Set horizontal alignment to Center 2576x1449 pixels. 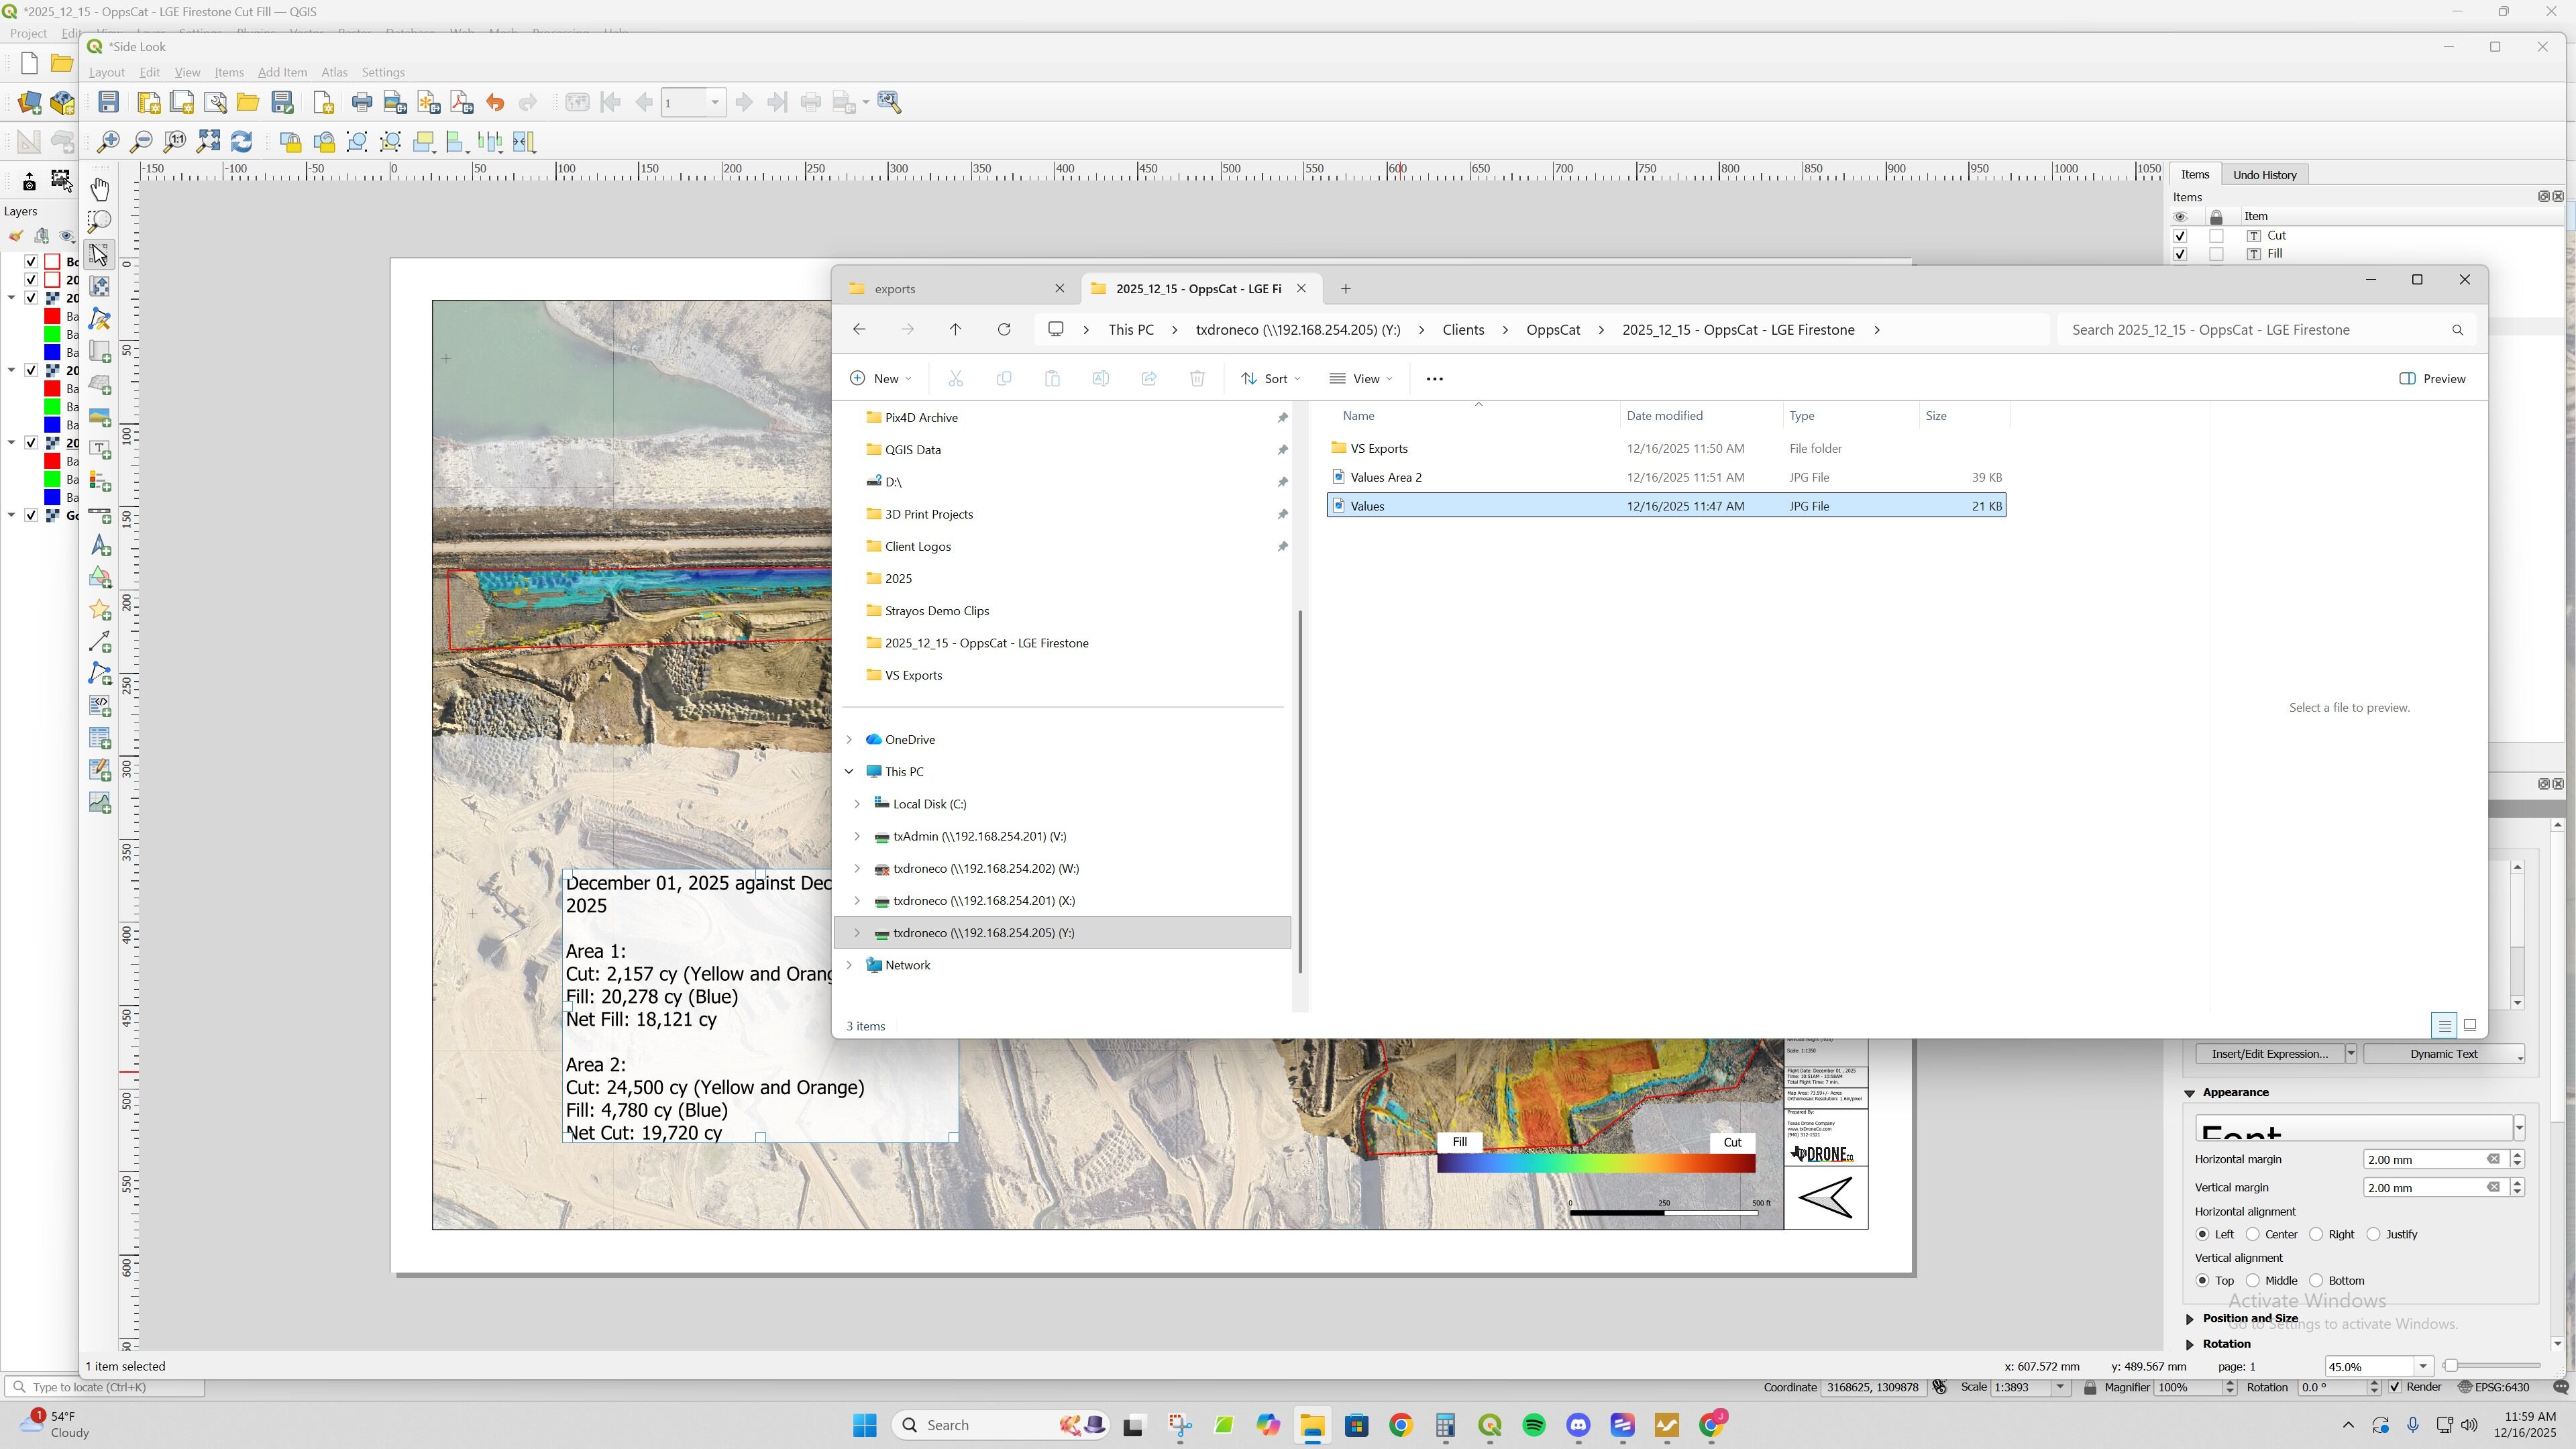tap(2252, 1235)
